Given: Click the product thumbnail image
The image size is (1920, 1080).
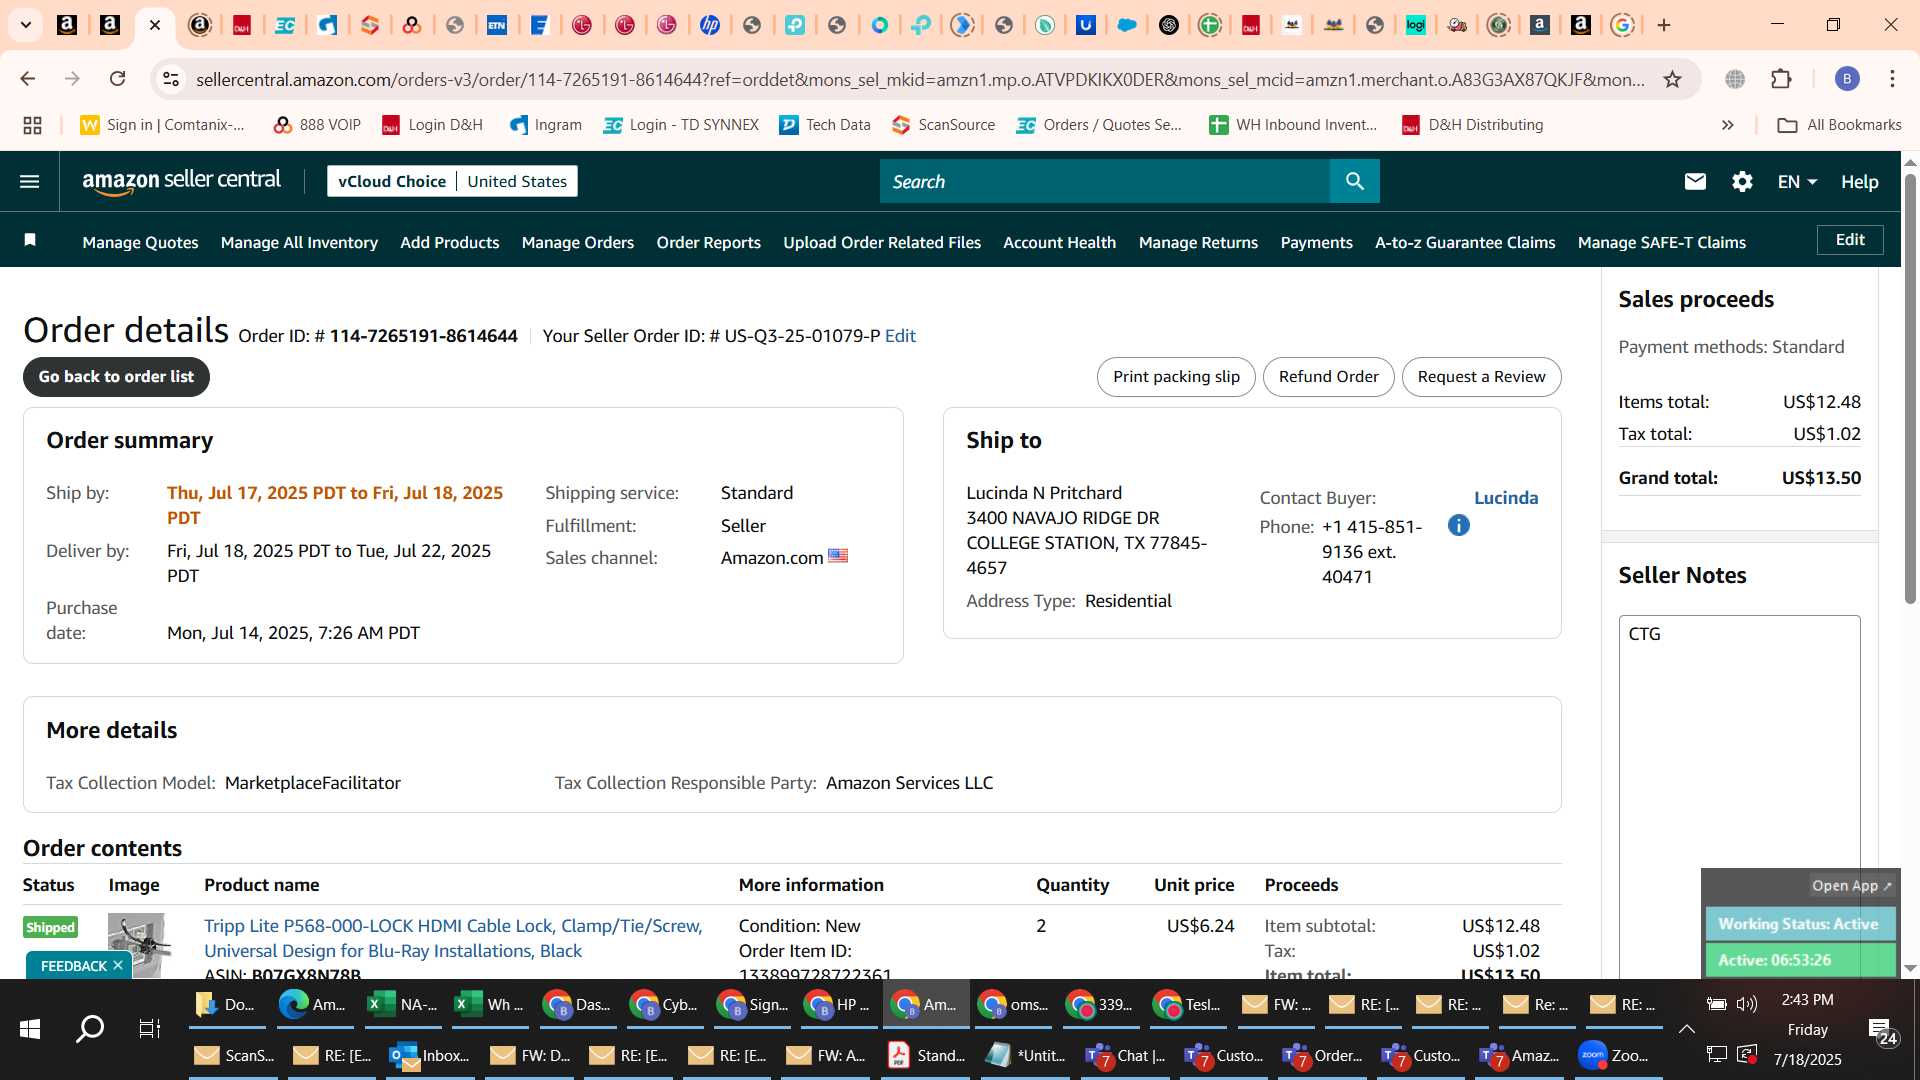Looking at the screenshot, I should pos(137,944).
